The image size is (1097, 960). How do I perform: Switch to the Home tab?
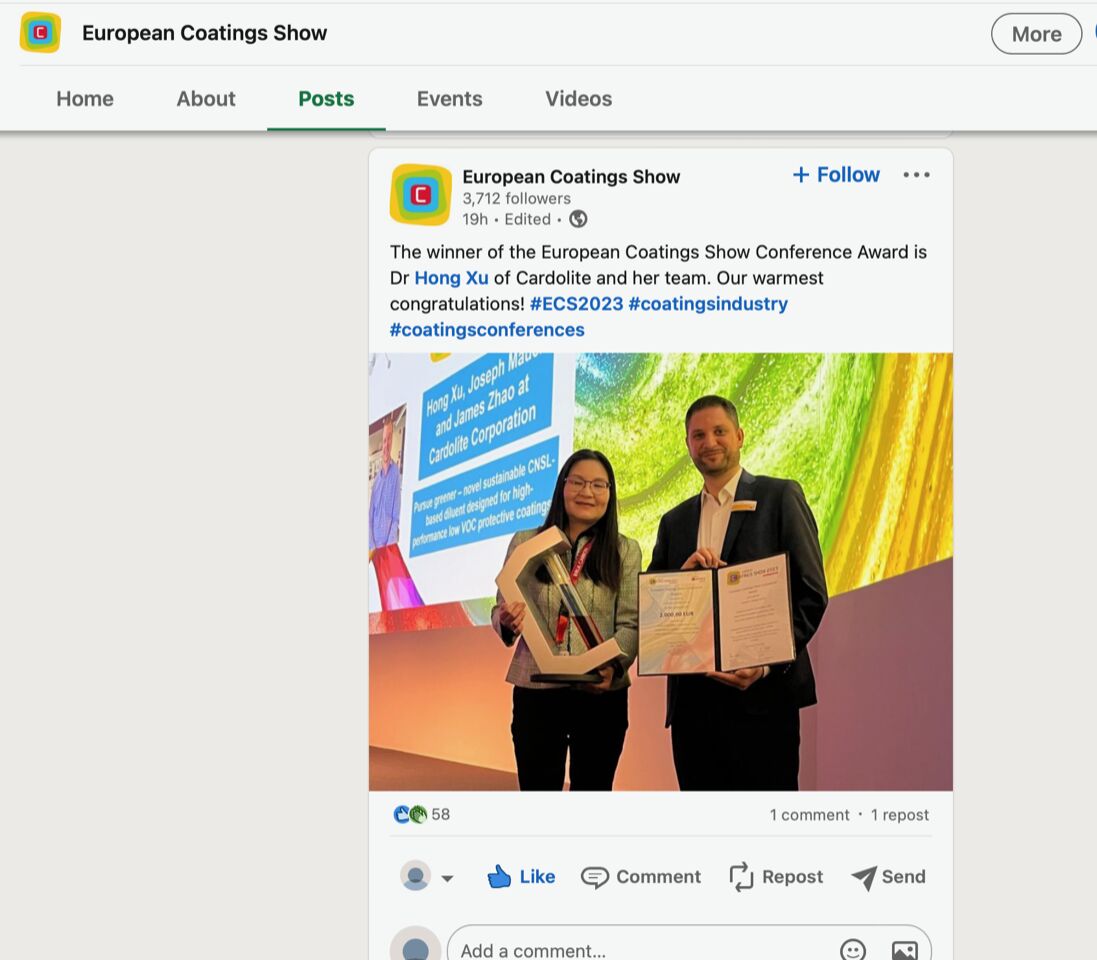85,99
